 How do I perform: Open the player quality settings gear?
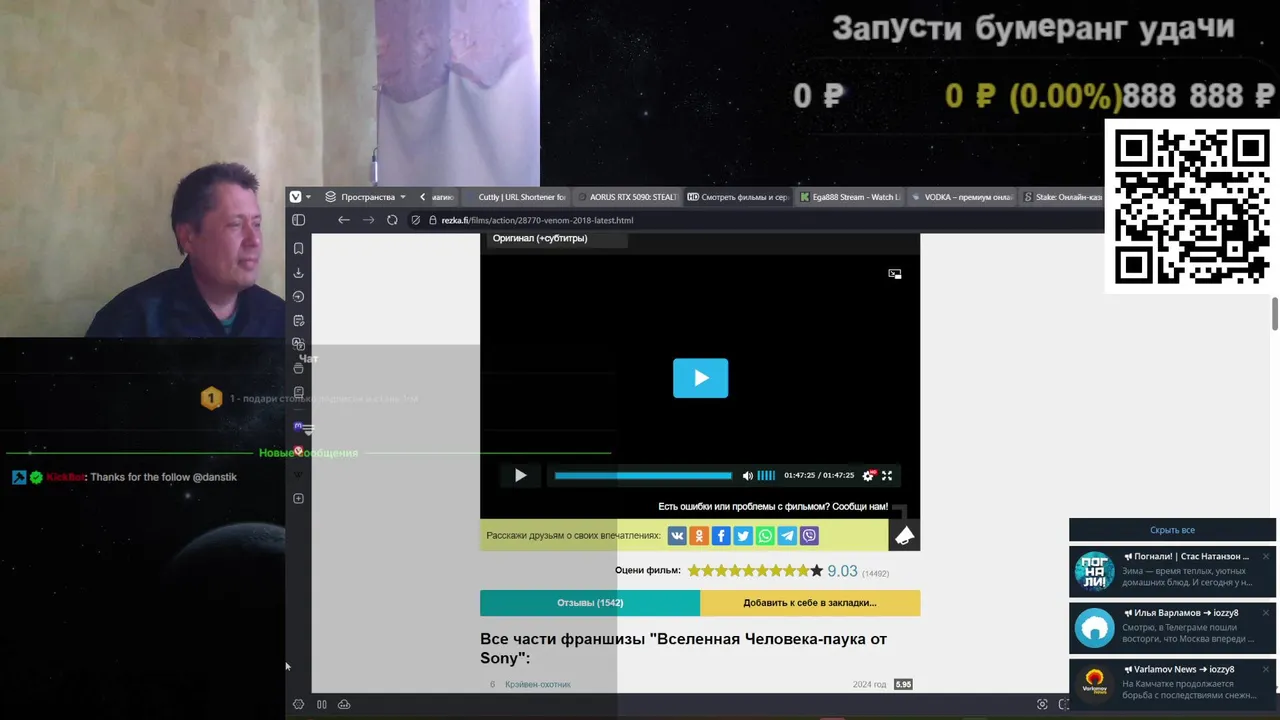click(868, 476)
